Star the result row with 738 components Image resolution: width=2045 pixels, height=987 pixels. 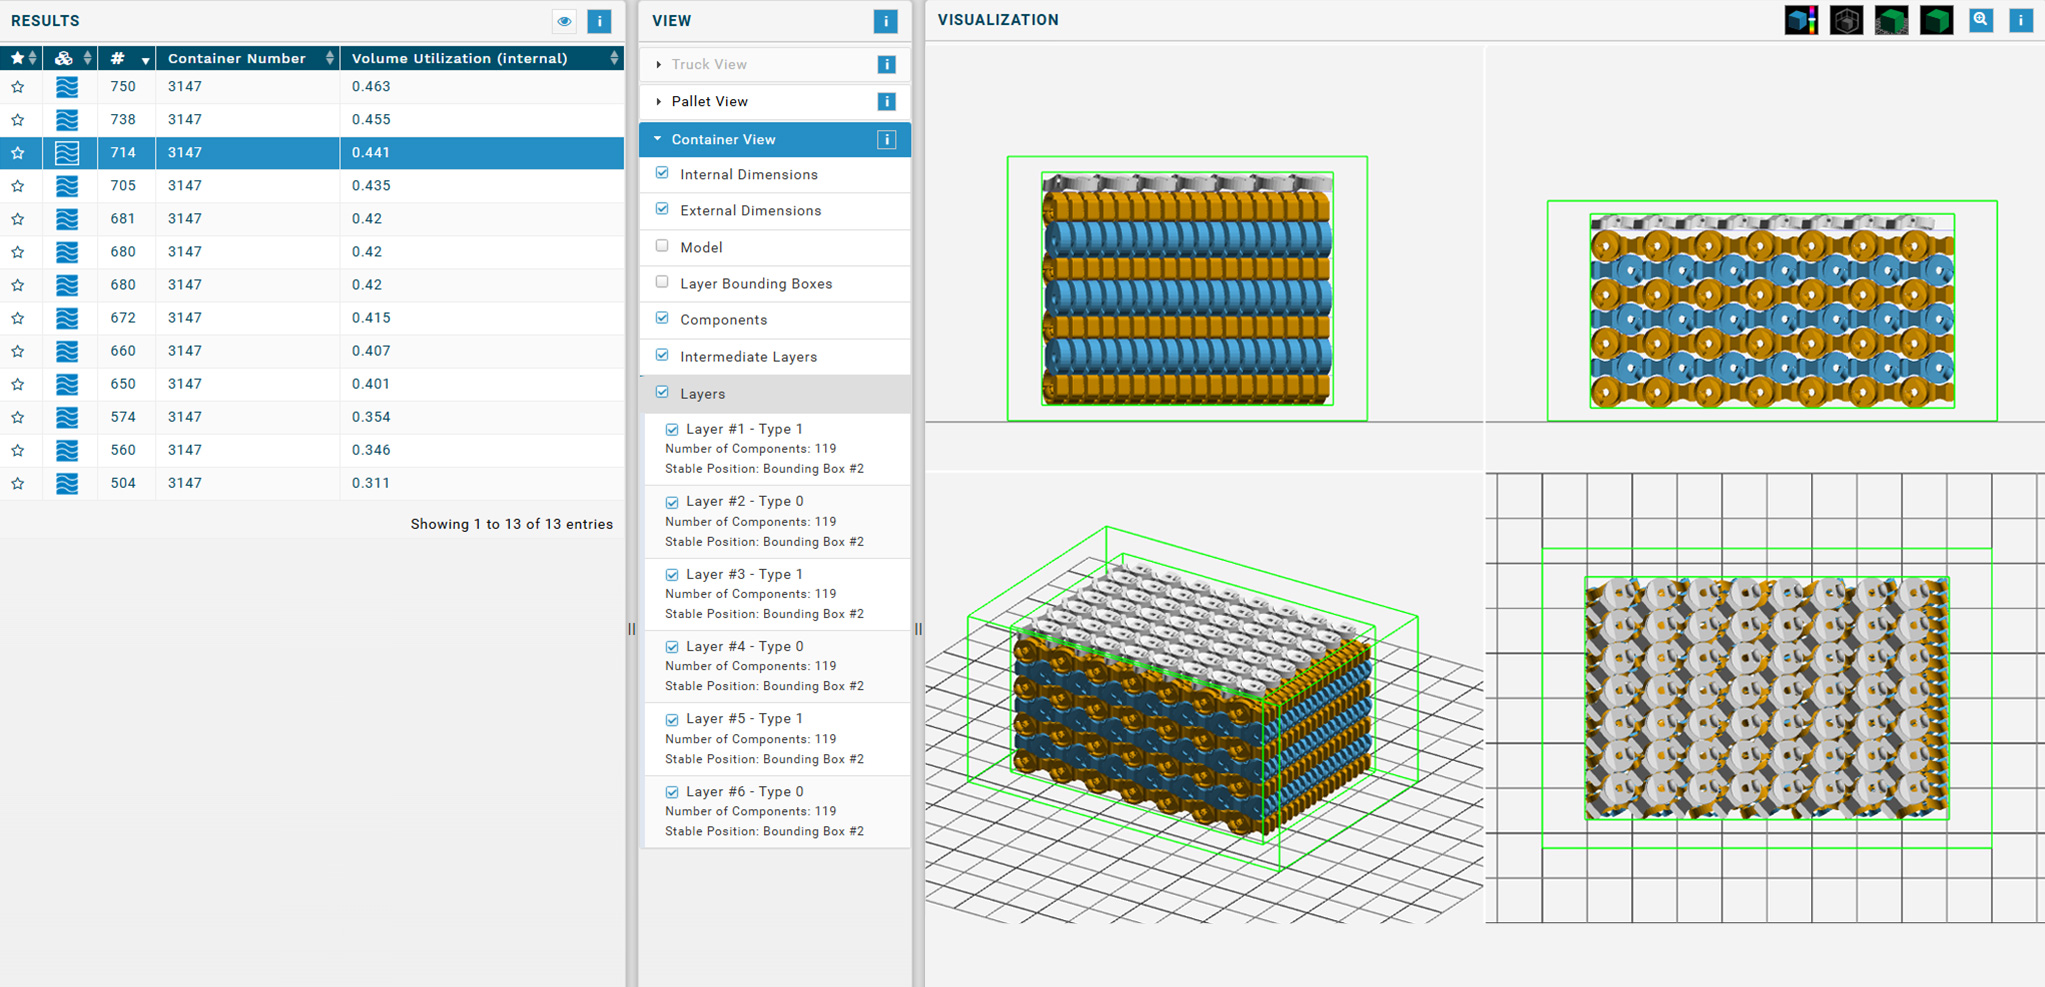tap(18, 120)
